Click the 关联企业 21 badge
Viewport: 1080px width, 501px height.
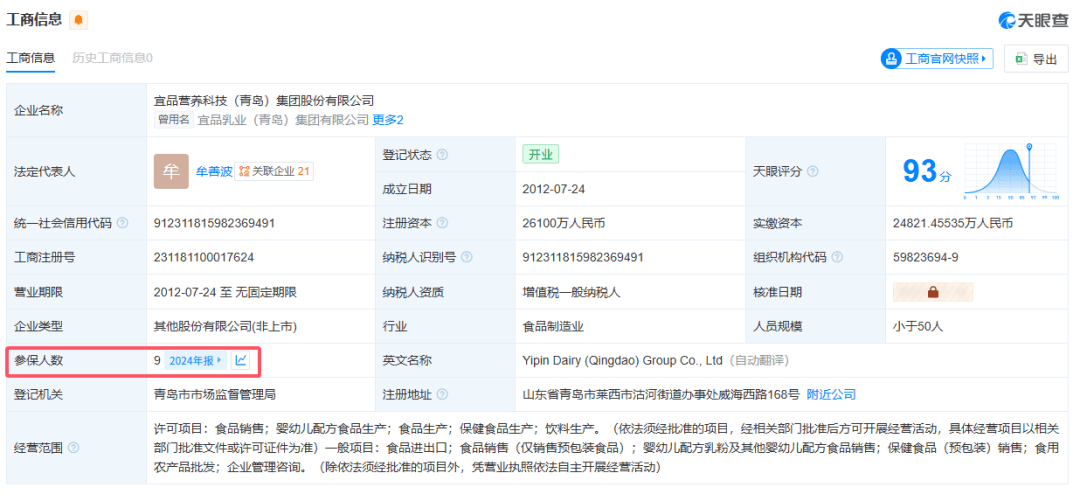pyautogui.click(x=274, y=171)
